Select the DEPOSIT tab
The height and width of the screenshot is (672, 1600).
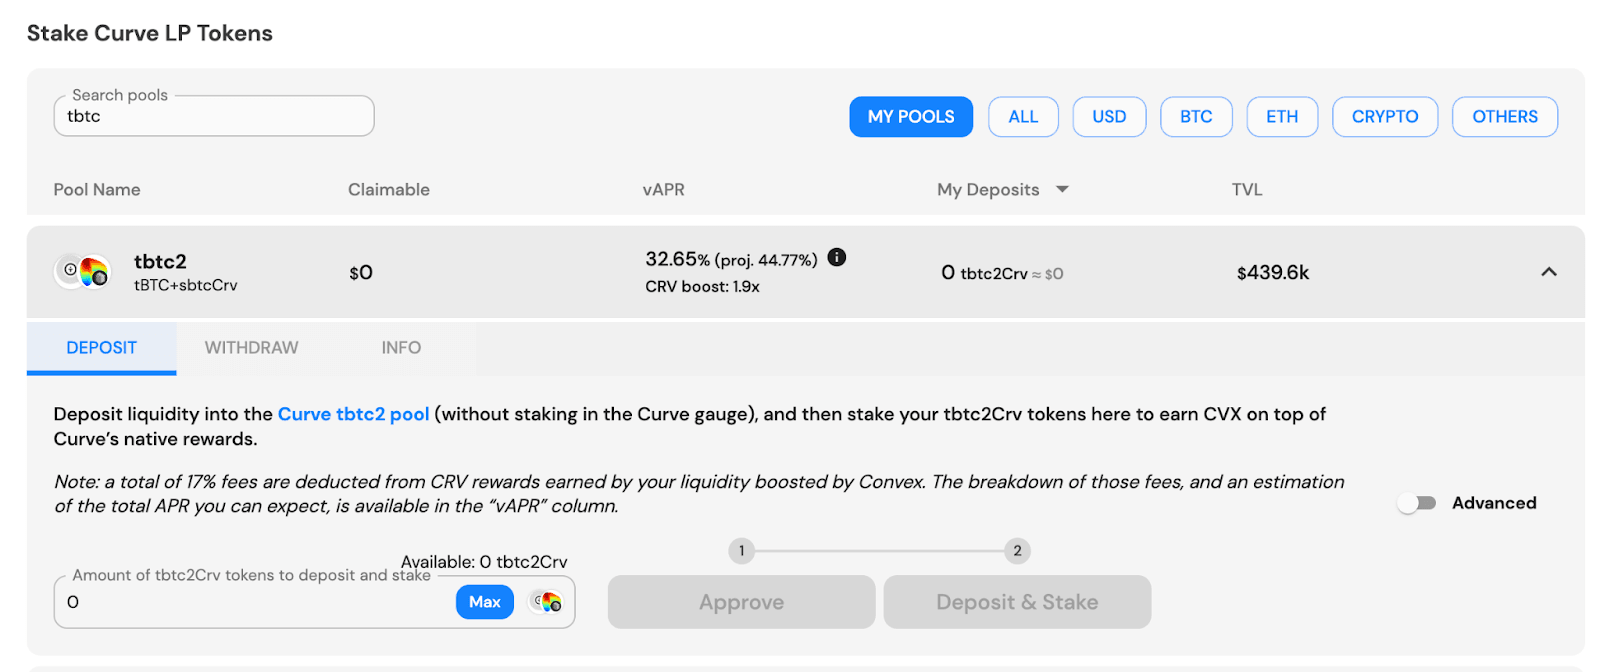tap(101, 347)
